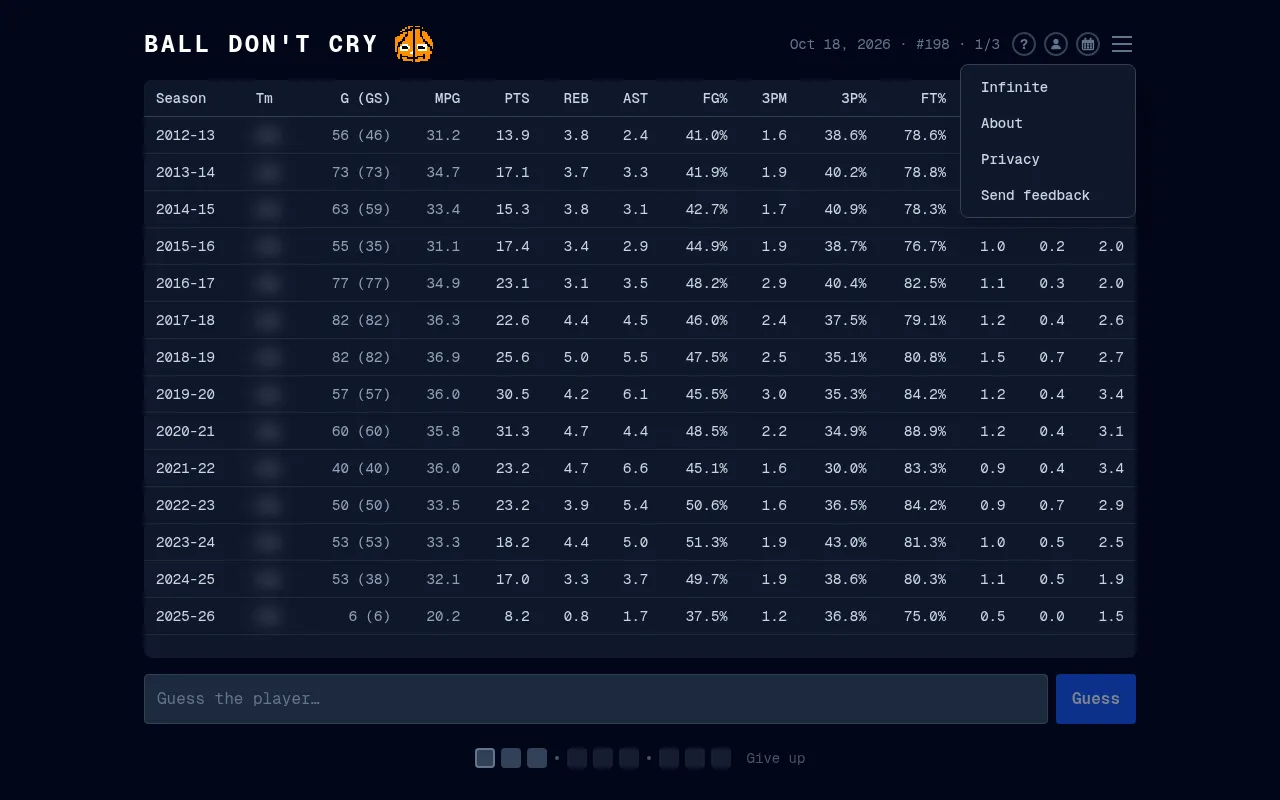Click the first guess progress square
Viewport: 1280px width, 800px height.
point(485,758)
